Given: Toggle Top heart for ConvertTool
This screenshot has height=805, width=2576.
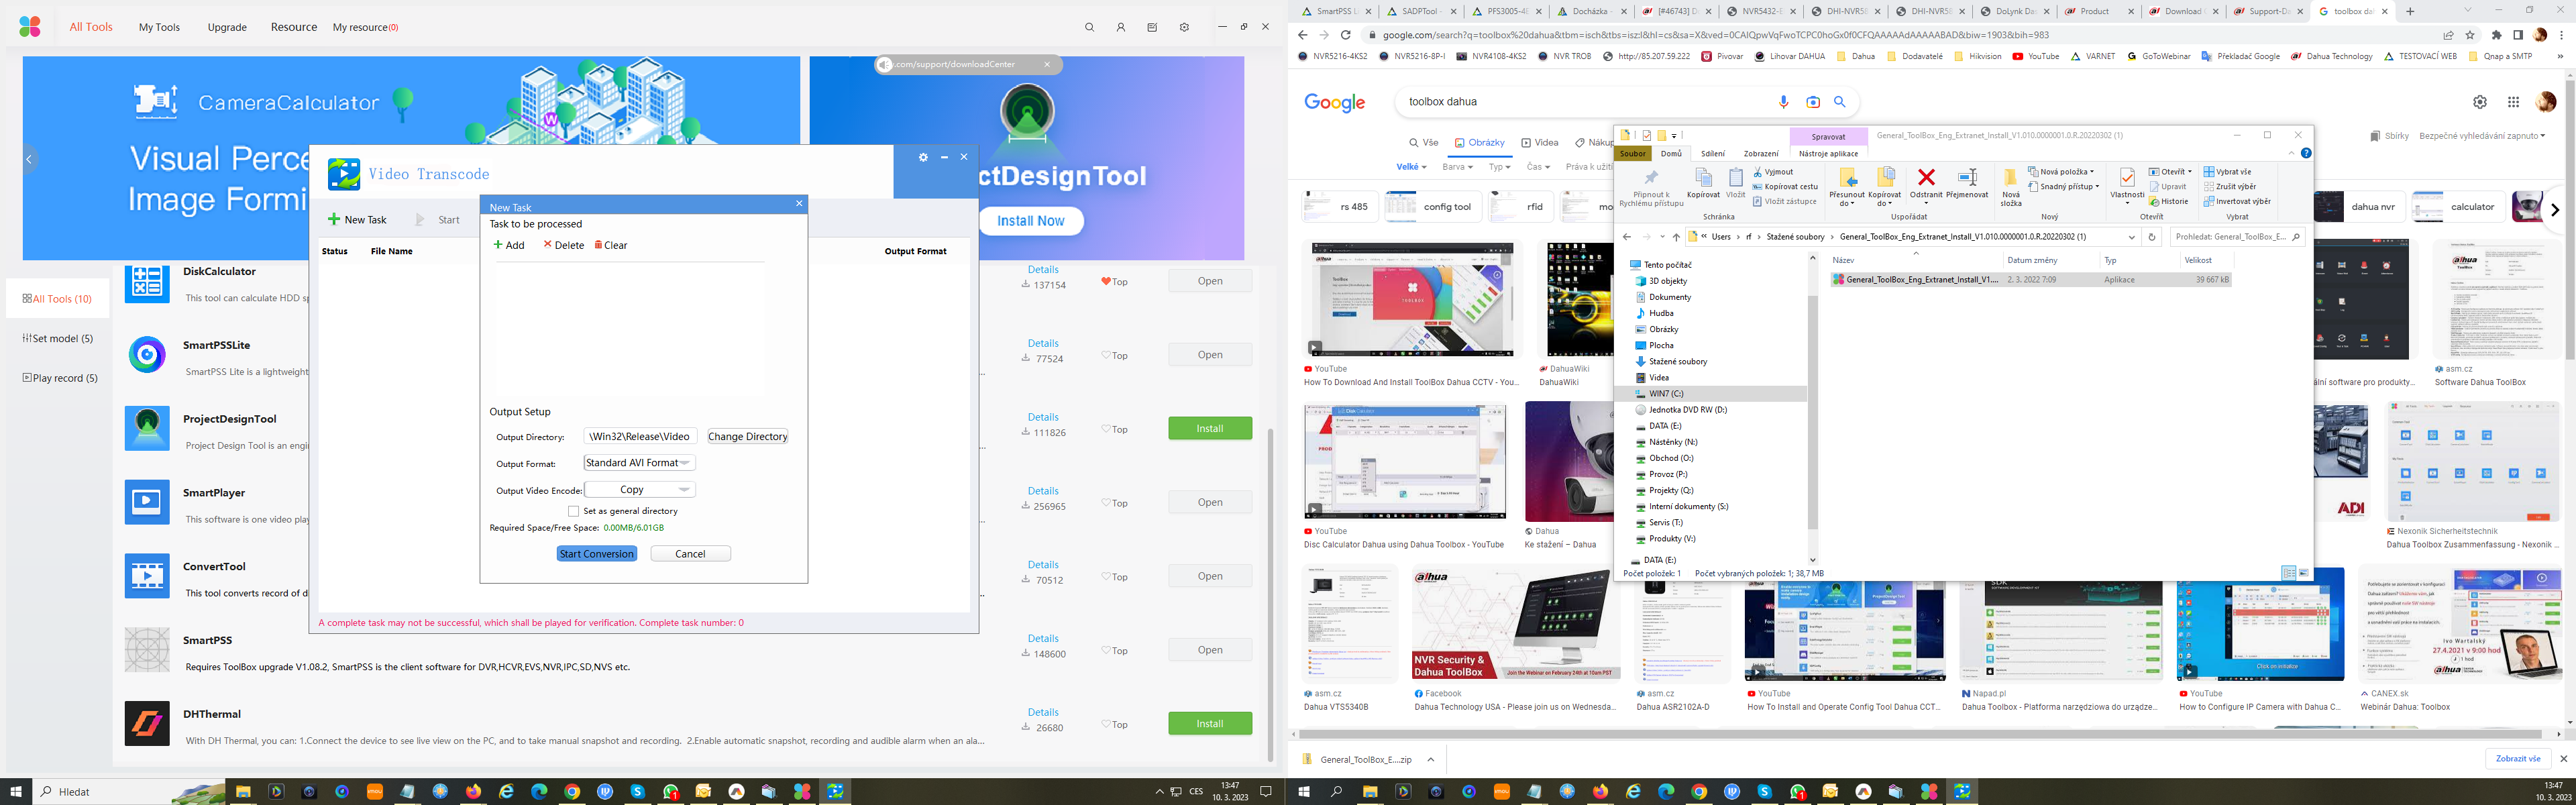Looking at the screenshot, I should coord(1106,577).
